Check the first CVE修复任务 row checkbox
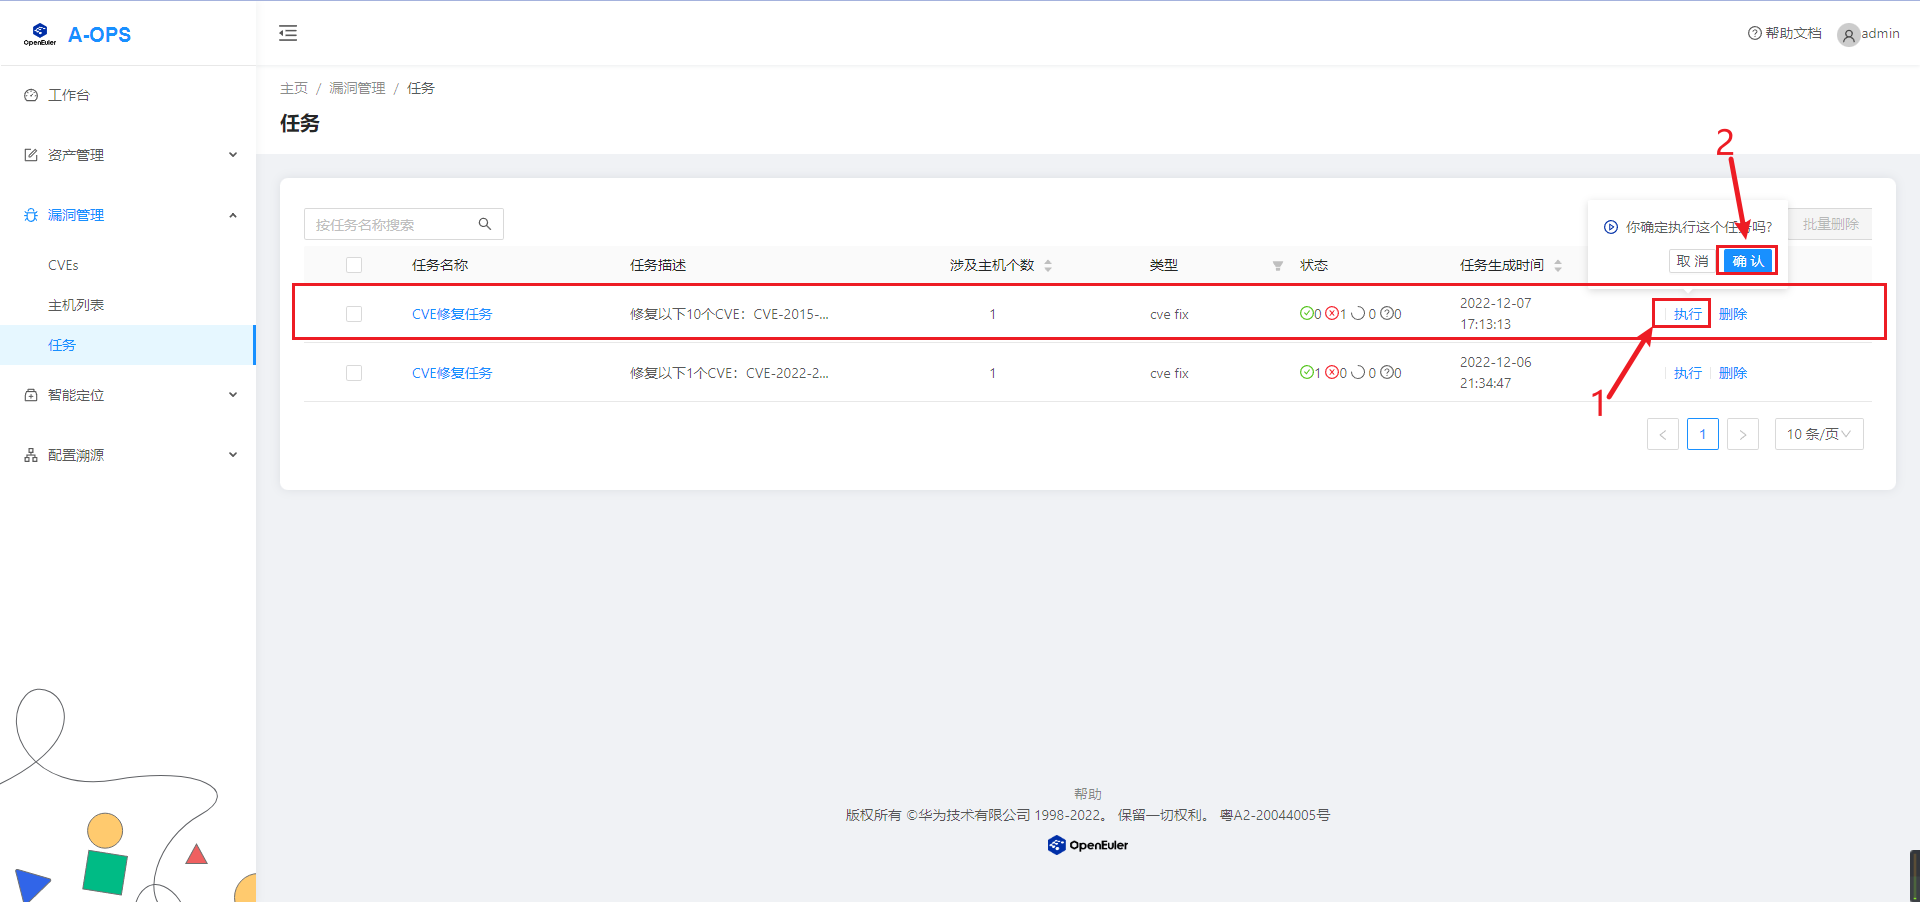1920x902 pixels. point(354,314)
